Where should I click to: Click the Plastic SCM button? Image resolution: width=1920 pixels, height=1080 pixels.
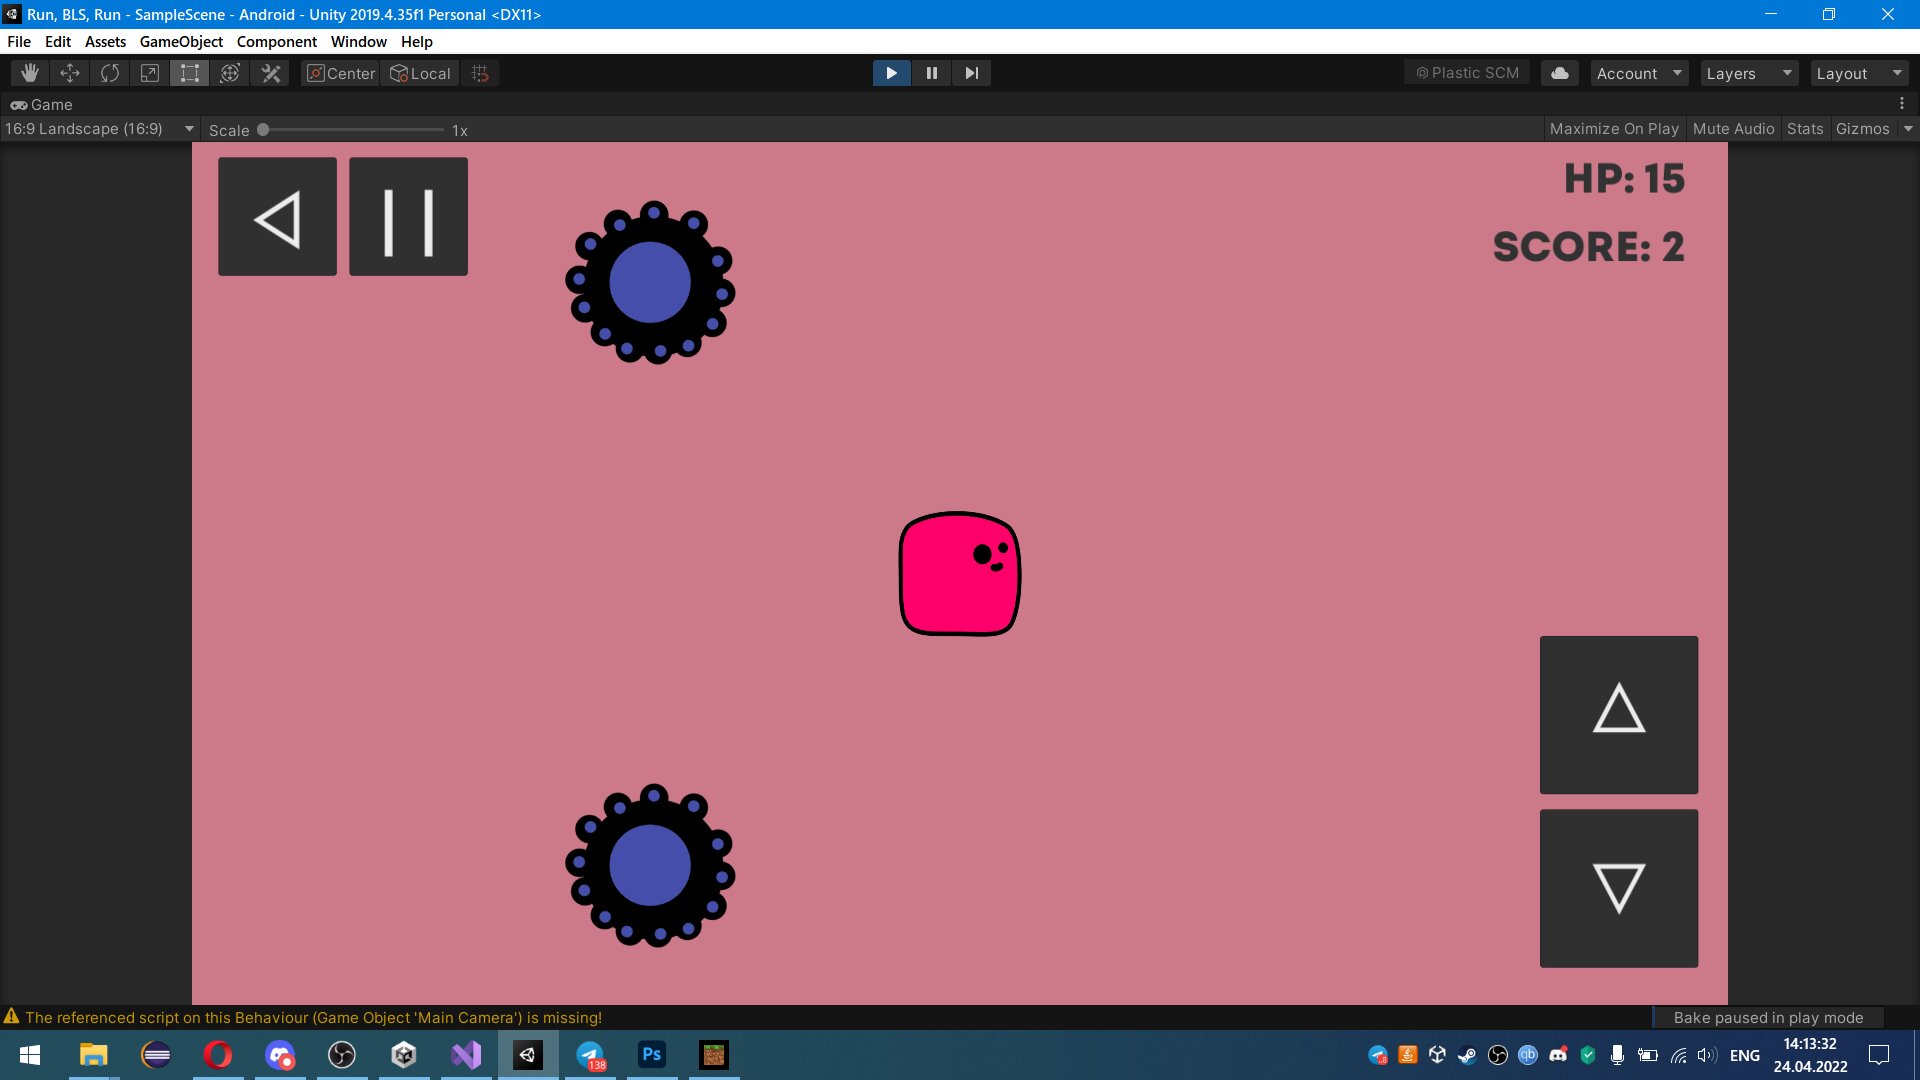tap(1466, 73)
